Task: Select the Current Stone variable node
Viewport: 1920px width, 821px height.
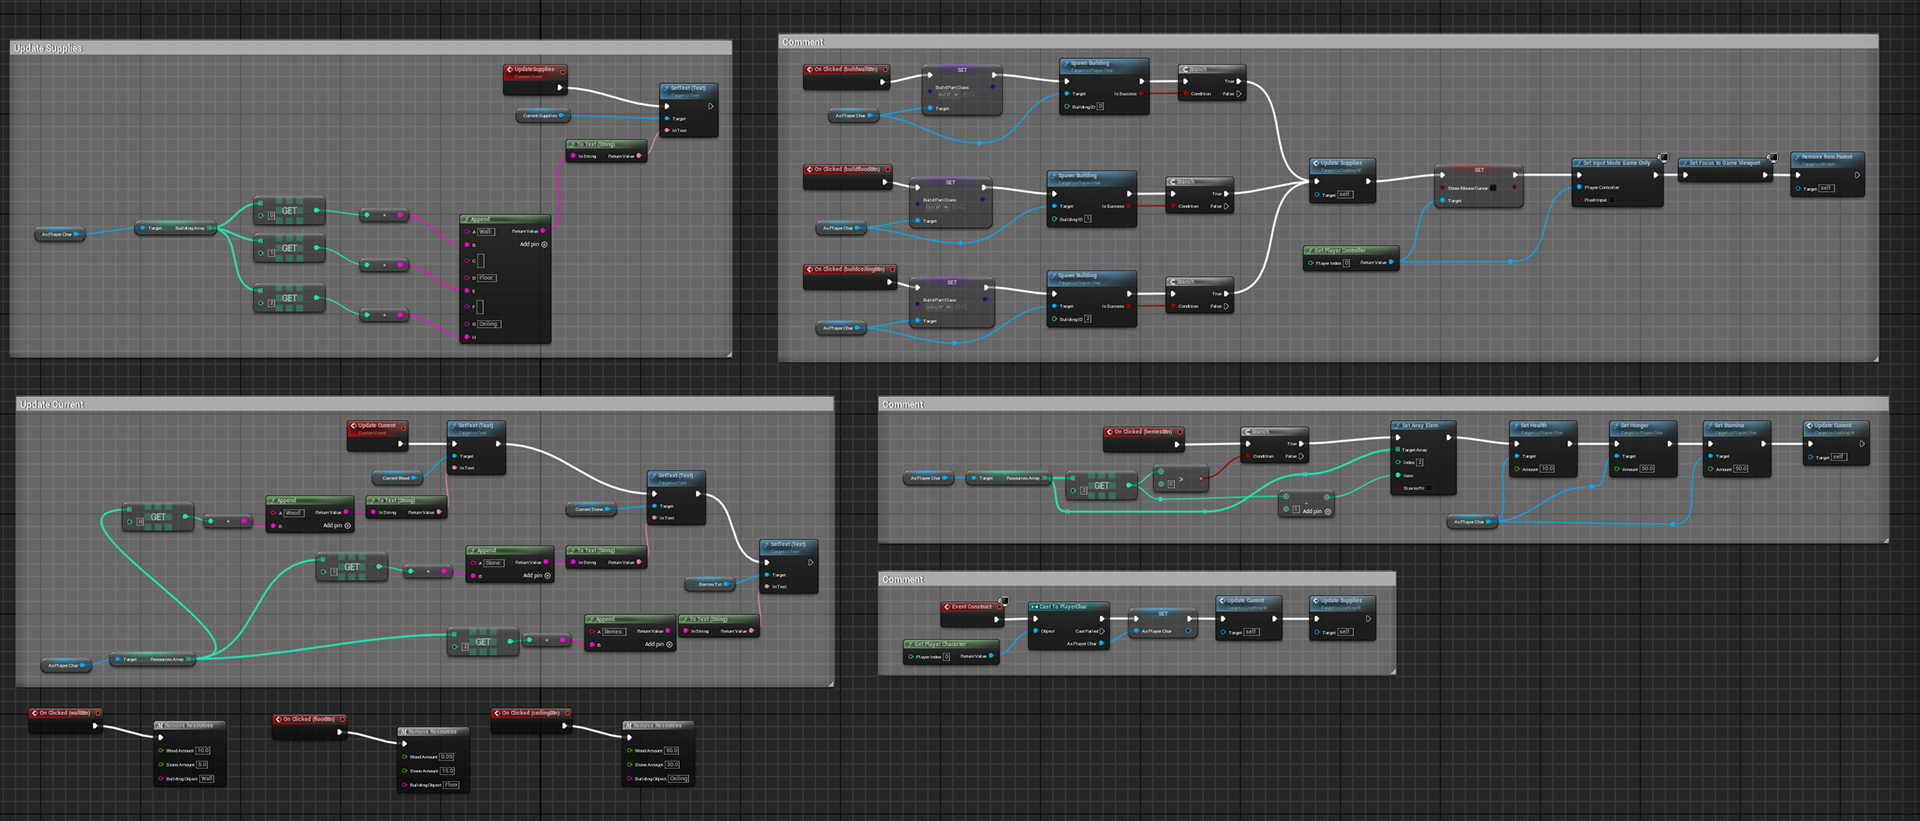Action: 593,509
